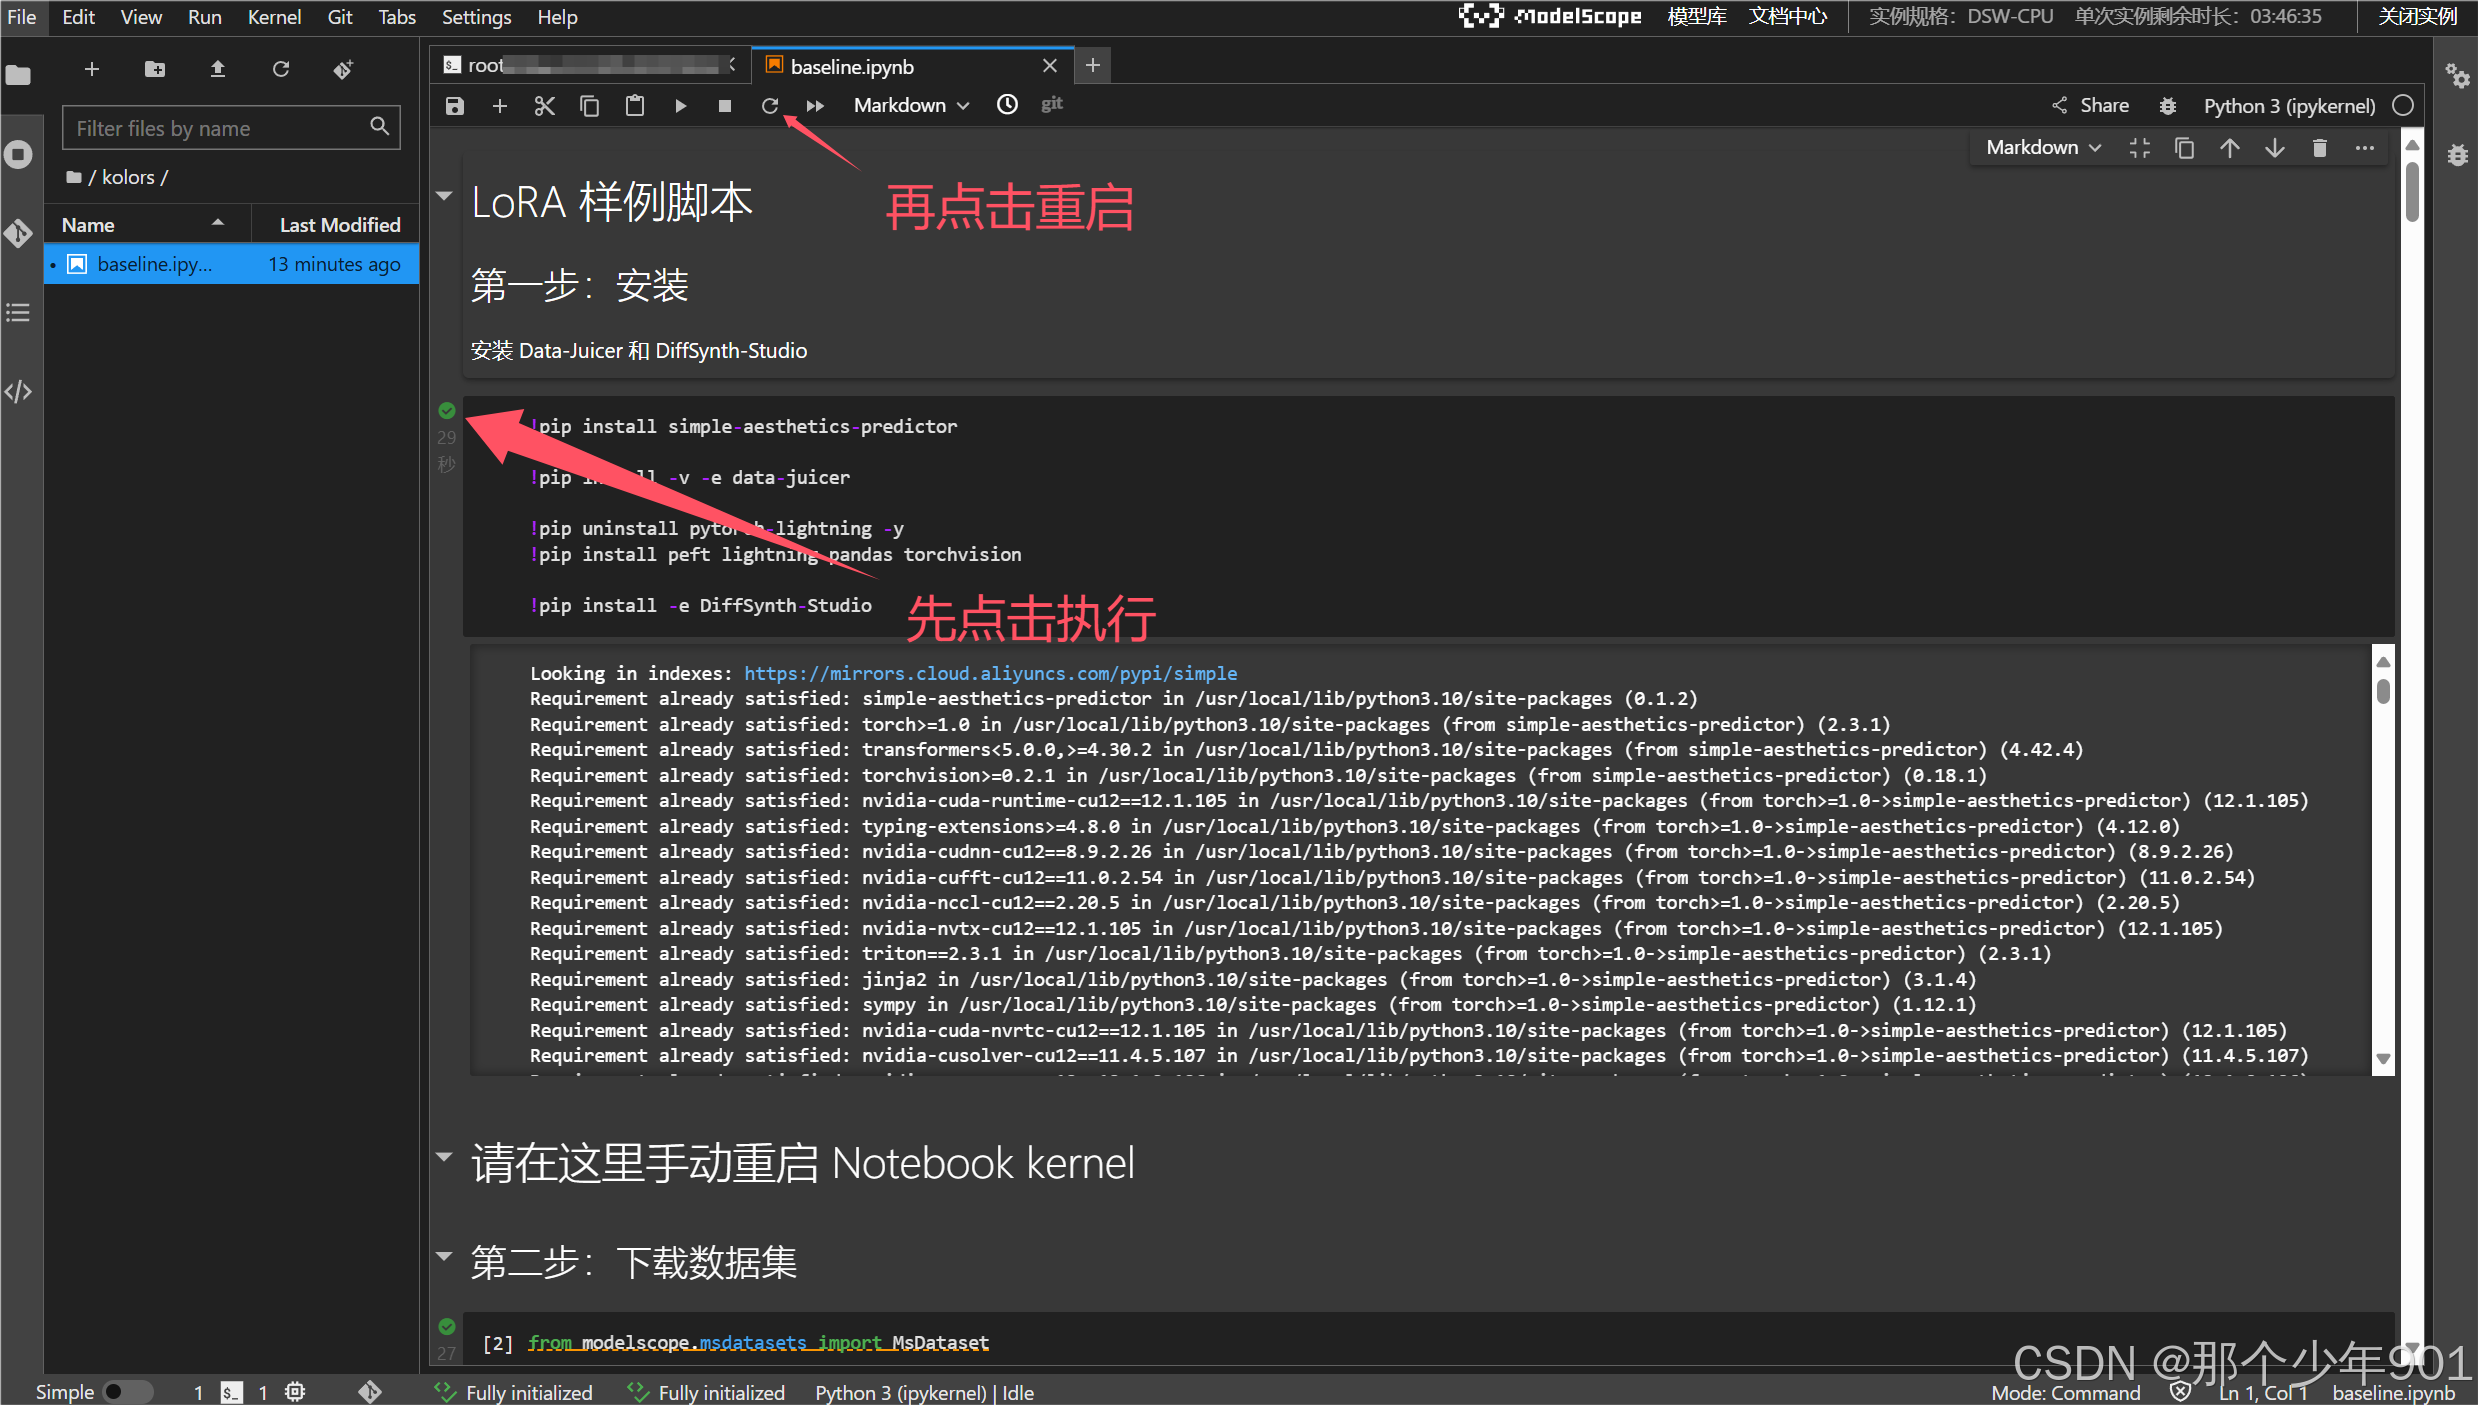Copy the selected cell in the toolbar
Image resolution: width=2478 pixels, height=1405 pixels.
[x=590, y=106]
